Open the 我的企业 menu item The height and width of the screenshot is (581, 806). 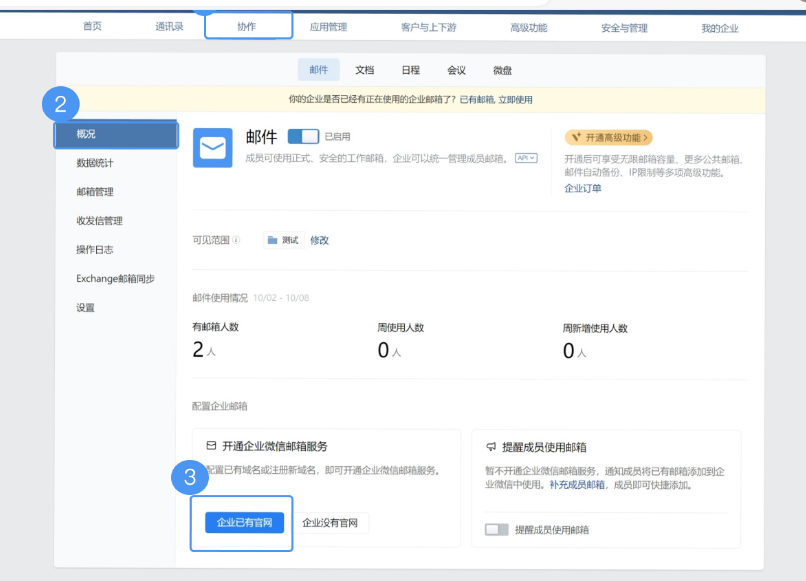pos(719,28)
